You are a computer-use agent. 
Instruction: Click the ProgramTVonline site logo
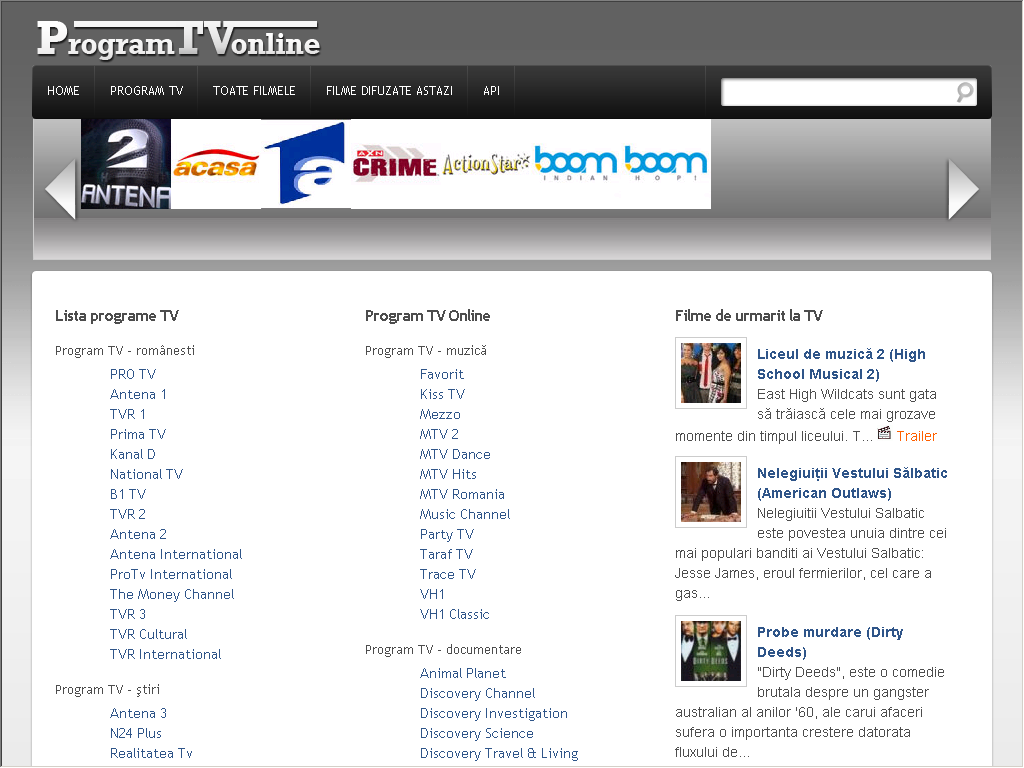pos(178,39)
